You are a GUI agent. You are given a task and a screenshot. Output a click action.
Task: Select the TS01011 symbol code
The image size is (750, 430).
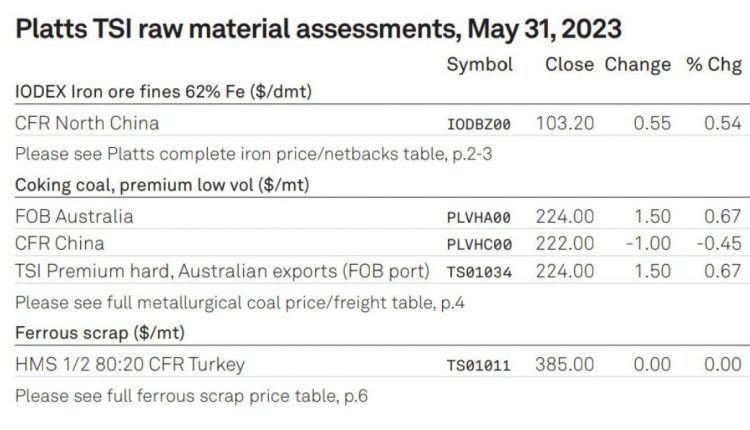pyautogui.click(x=478, y=365)
